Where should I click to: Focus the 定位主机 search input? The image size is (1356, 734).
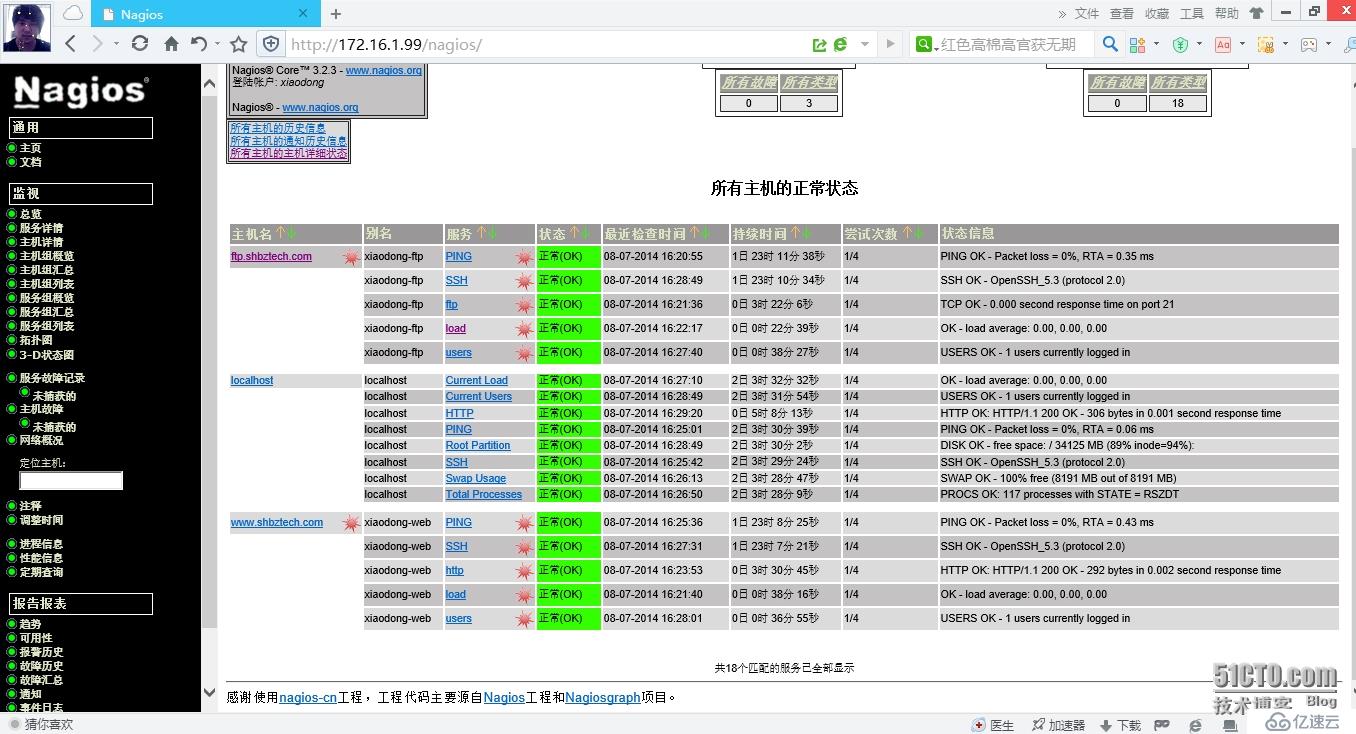71,481
